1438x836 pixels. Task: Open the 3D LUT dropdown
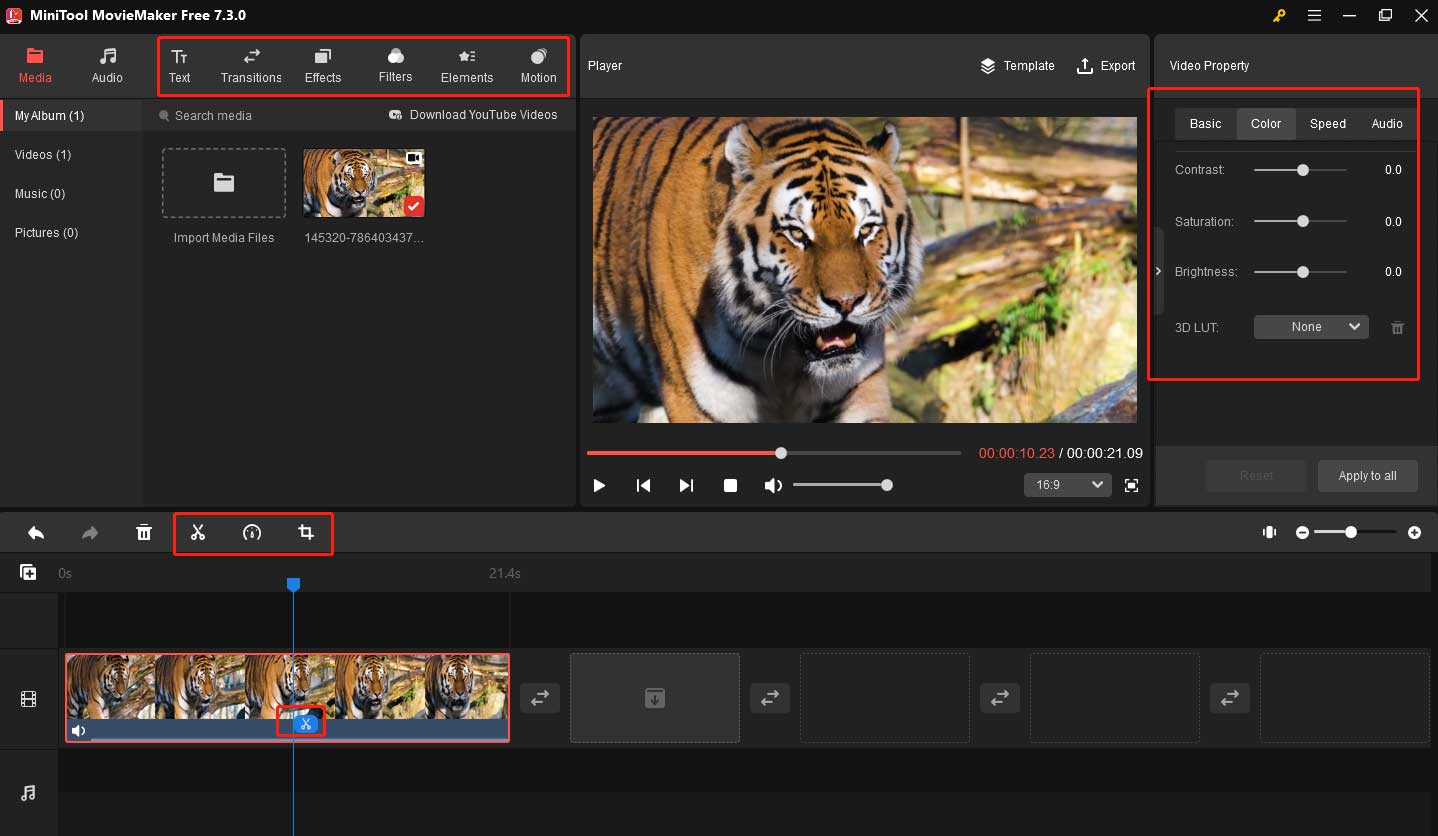(x=1311, y=327)
